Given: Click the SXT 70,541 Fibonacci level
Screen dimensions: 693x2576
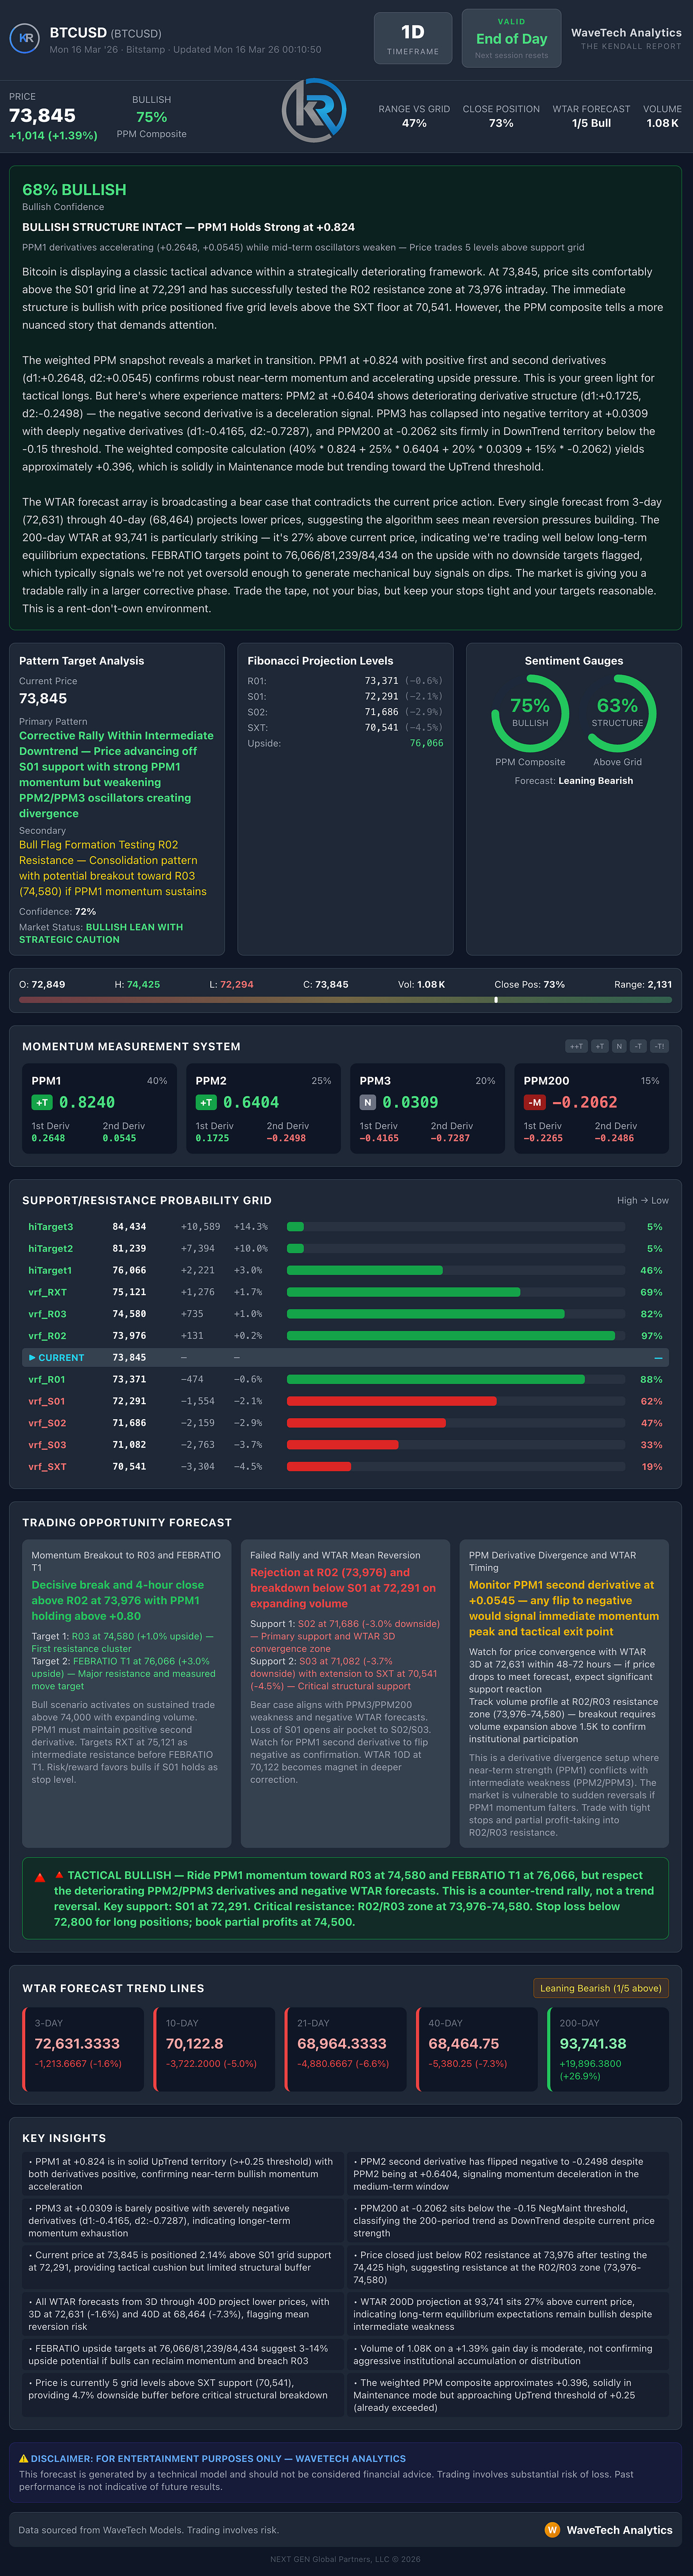Looking at the screenshot, I should (345, 727).
